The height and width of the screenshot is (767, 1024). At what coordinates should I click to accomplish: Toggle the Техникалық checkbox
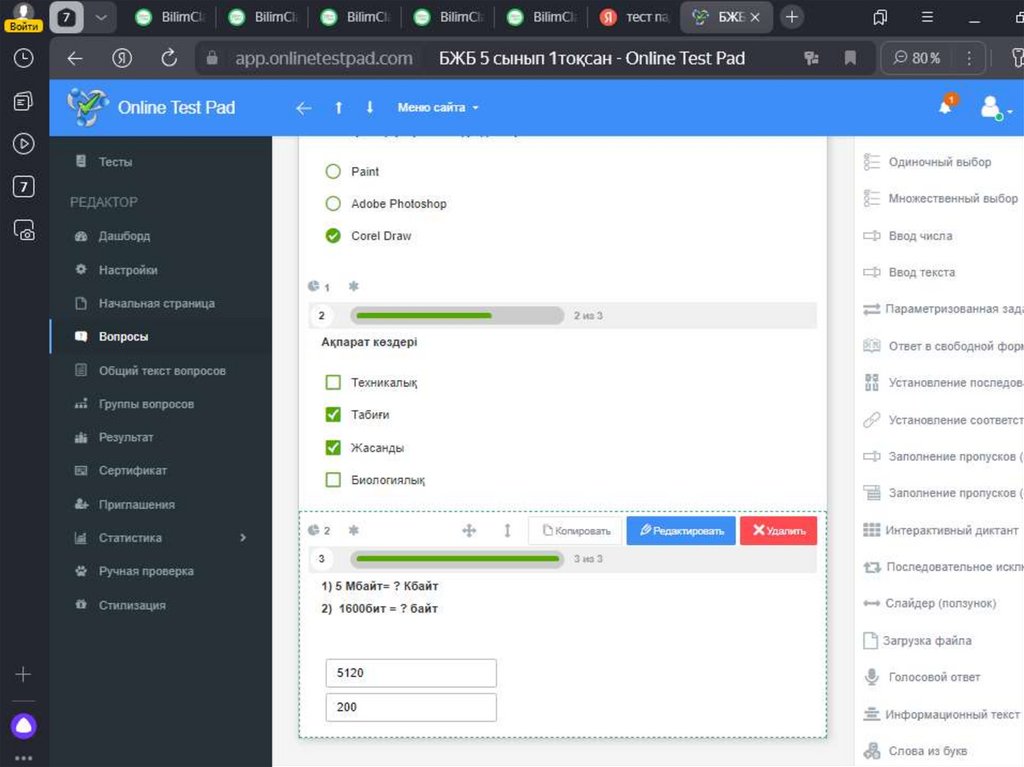pyautogui.click(x=333, y=382)
